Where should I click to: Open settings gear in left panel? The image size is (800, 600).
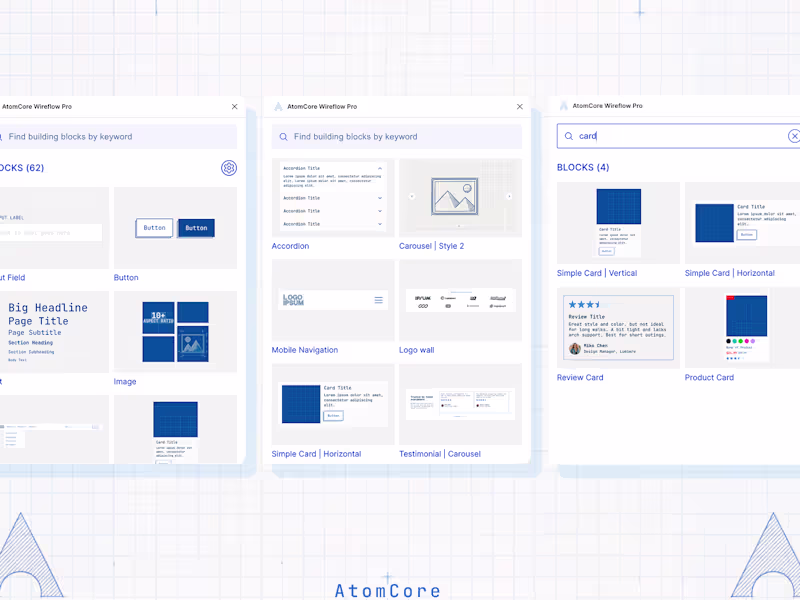[229, 168]
